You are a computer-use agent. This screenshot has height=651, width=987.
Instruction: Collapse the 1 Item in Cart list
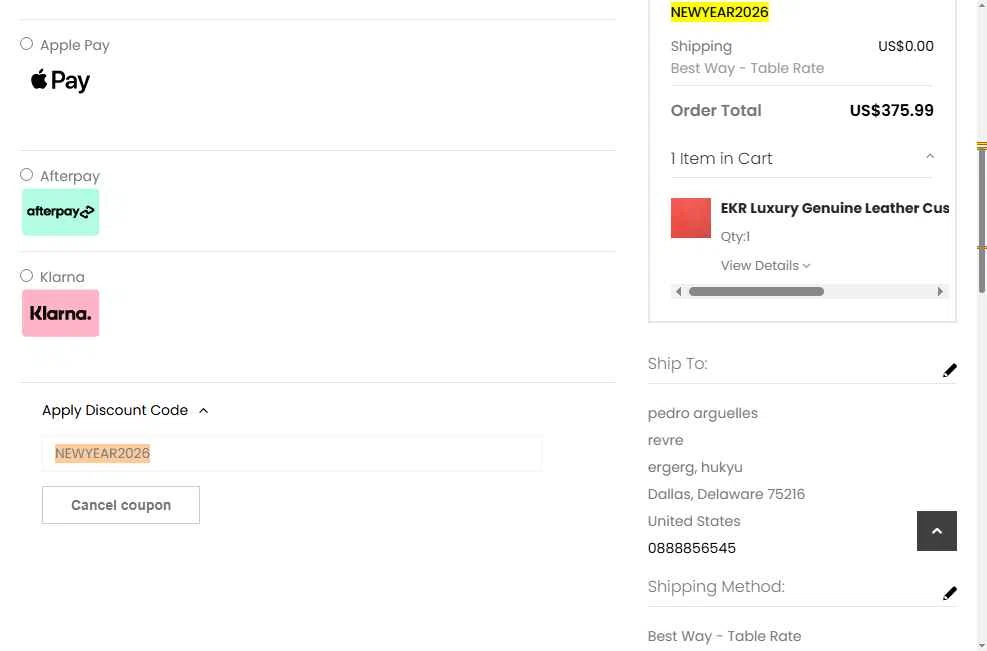click(x=930, y=156)
